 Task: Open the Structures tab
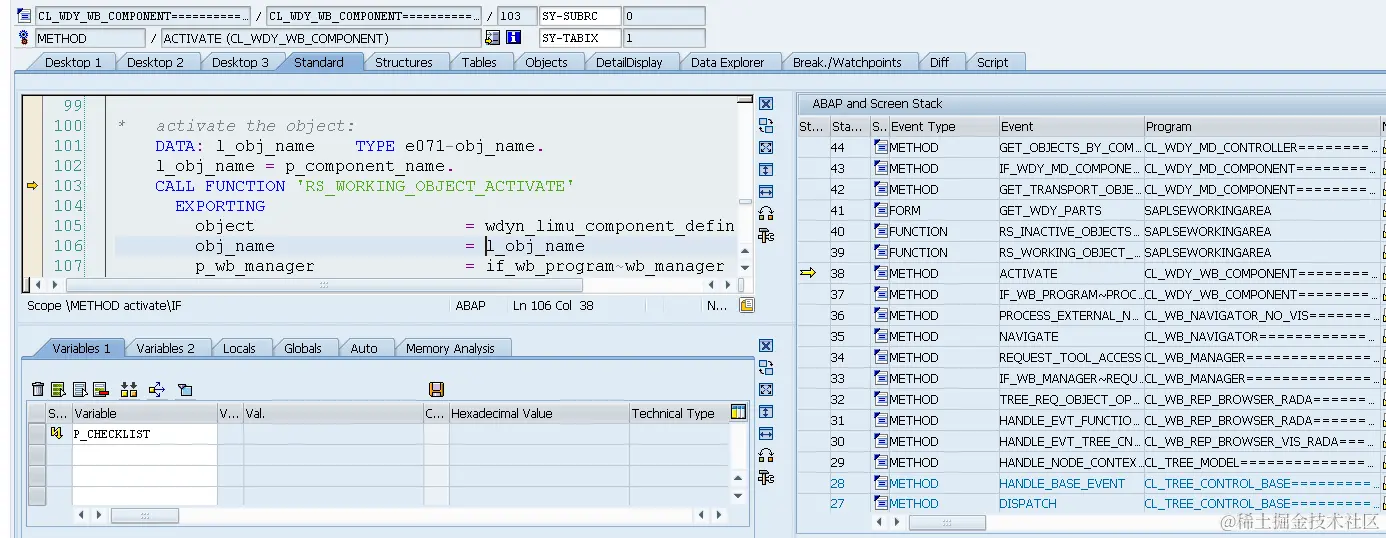(402, 62)
